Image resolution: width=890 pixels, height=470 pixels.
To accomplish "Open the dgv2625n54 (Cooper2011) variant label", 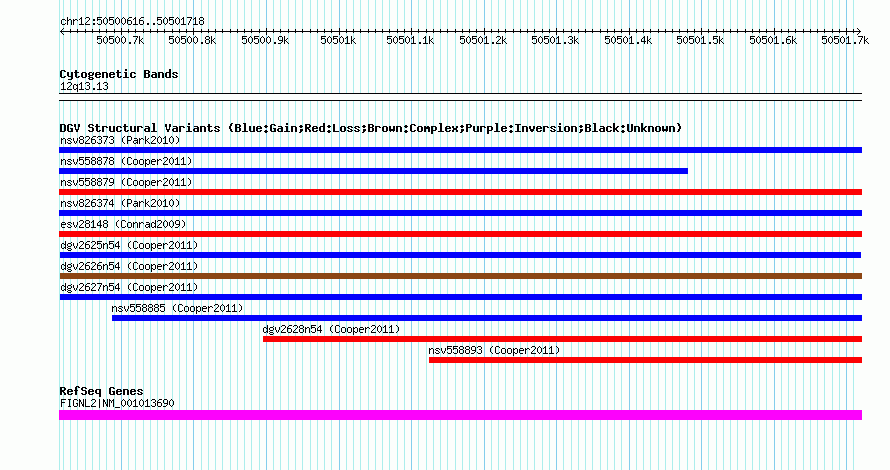I will click(129, 245).
